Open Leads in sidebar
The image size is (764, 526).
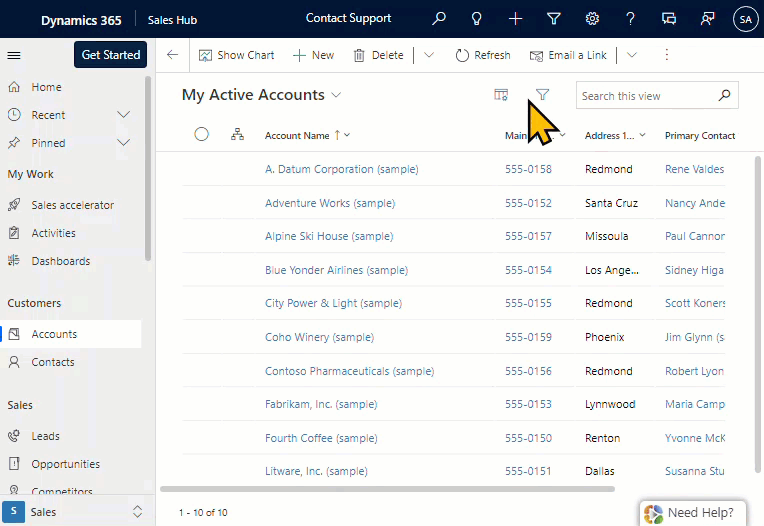click(45, 436)
